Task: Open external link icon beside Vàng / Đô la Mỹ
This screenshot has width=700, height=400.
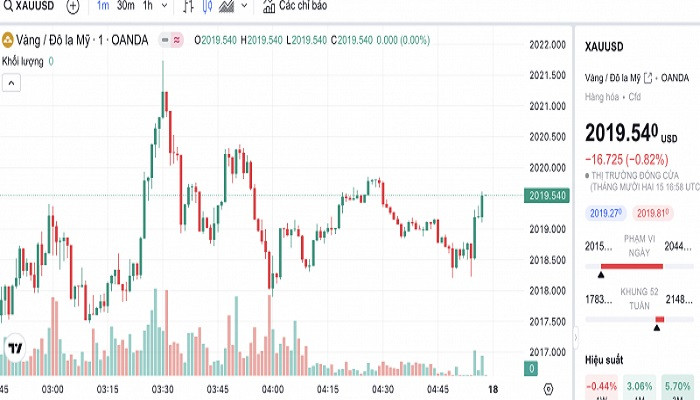Action: (x=648, y=78)
